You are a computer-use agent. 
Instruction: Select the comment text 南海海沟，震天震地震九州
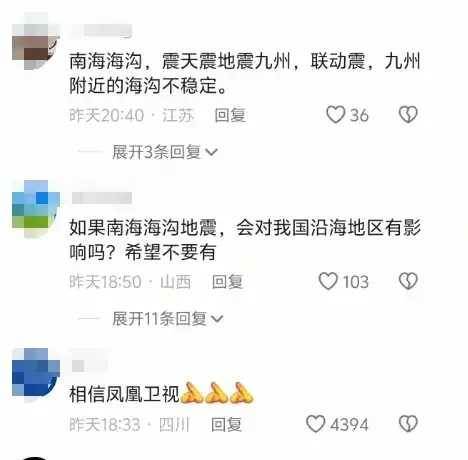(180, 62)
